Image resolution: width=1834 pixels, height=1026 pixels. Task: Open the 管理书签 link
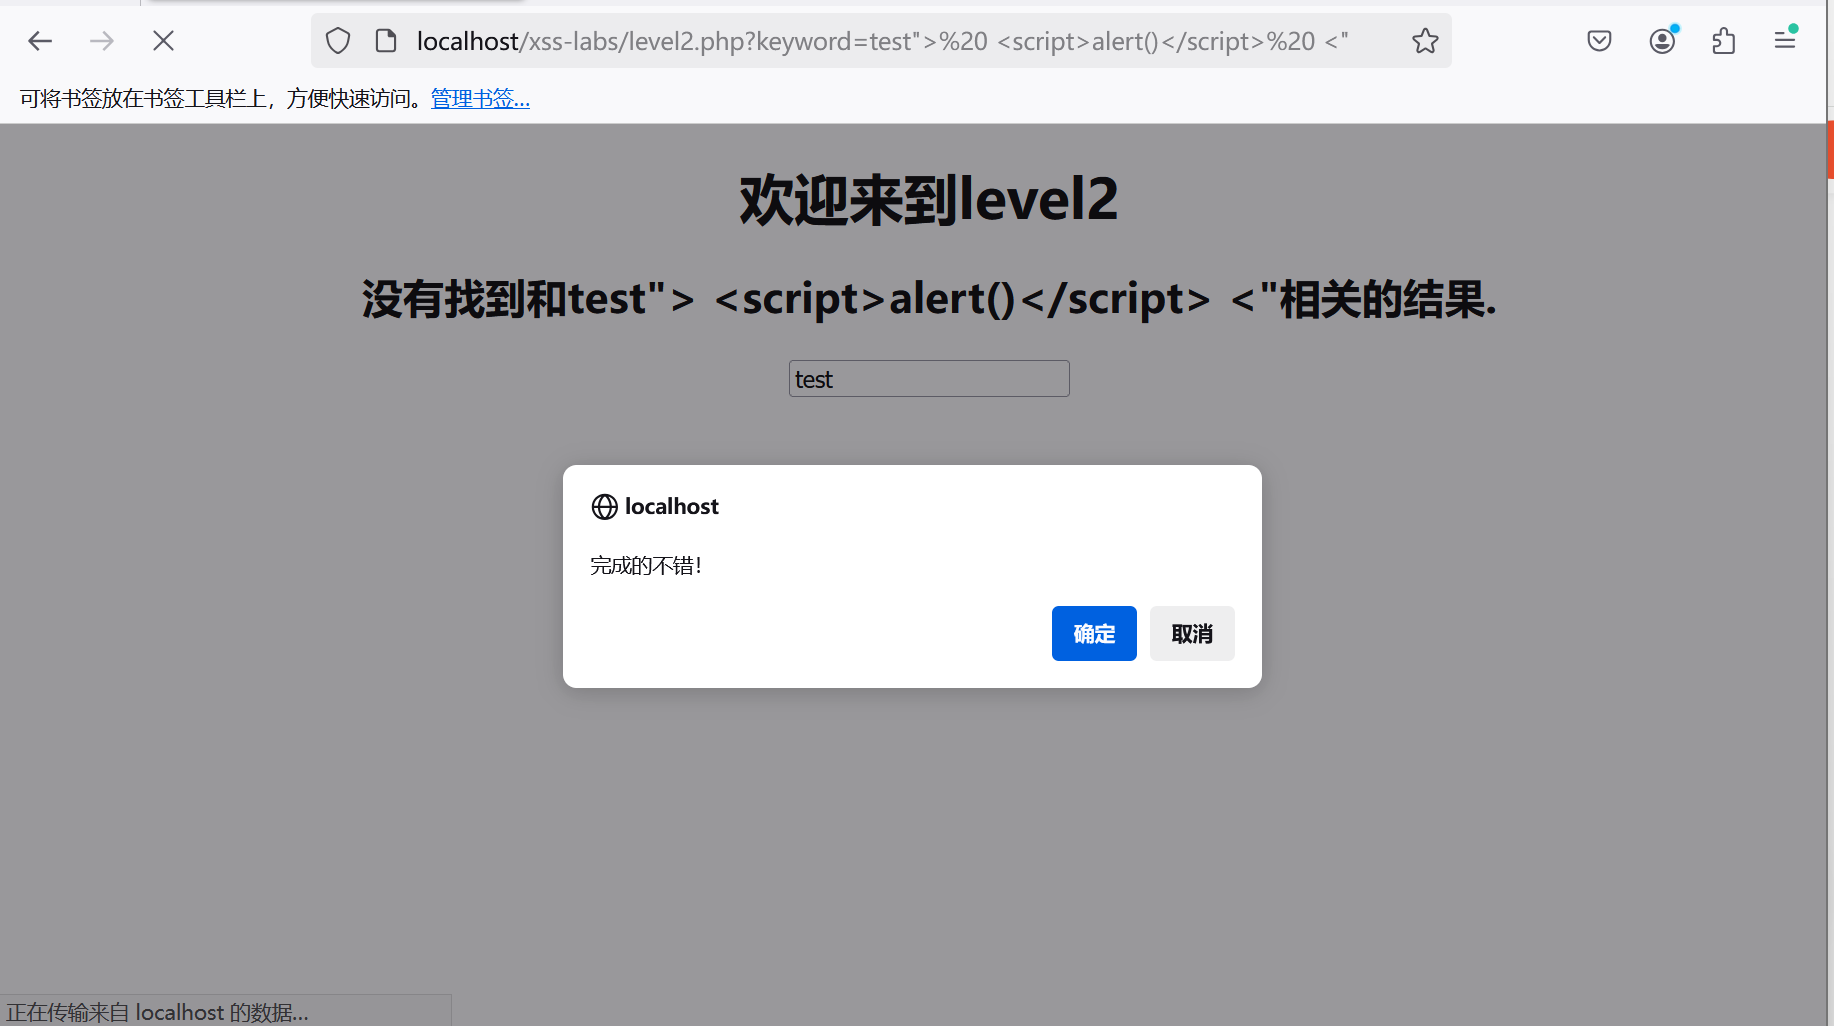tap(480, 98)
